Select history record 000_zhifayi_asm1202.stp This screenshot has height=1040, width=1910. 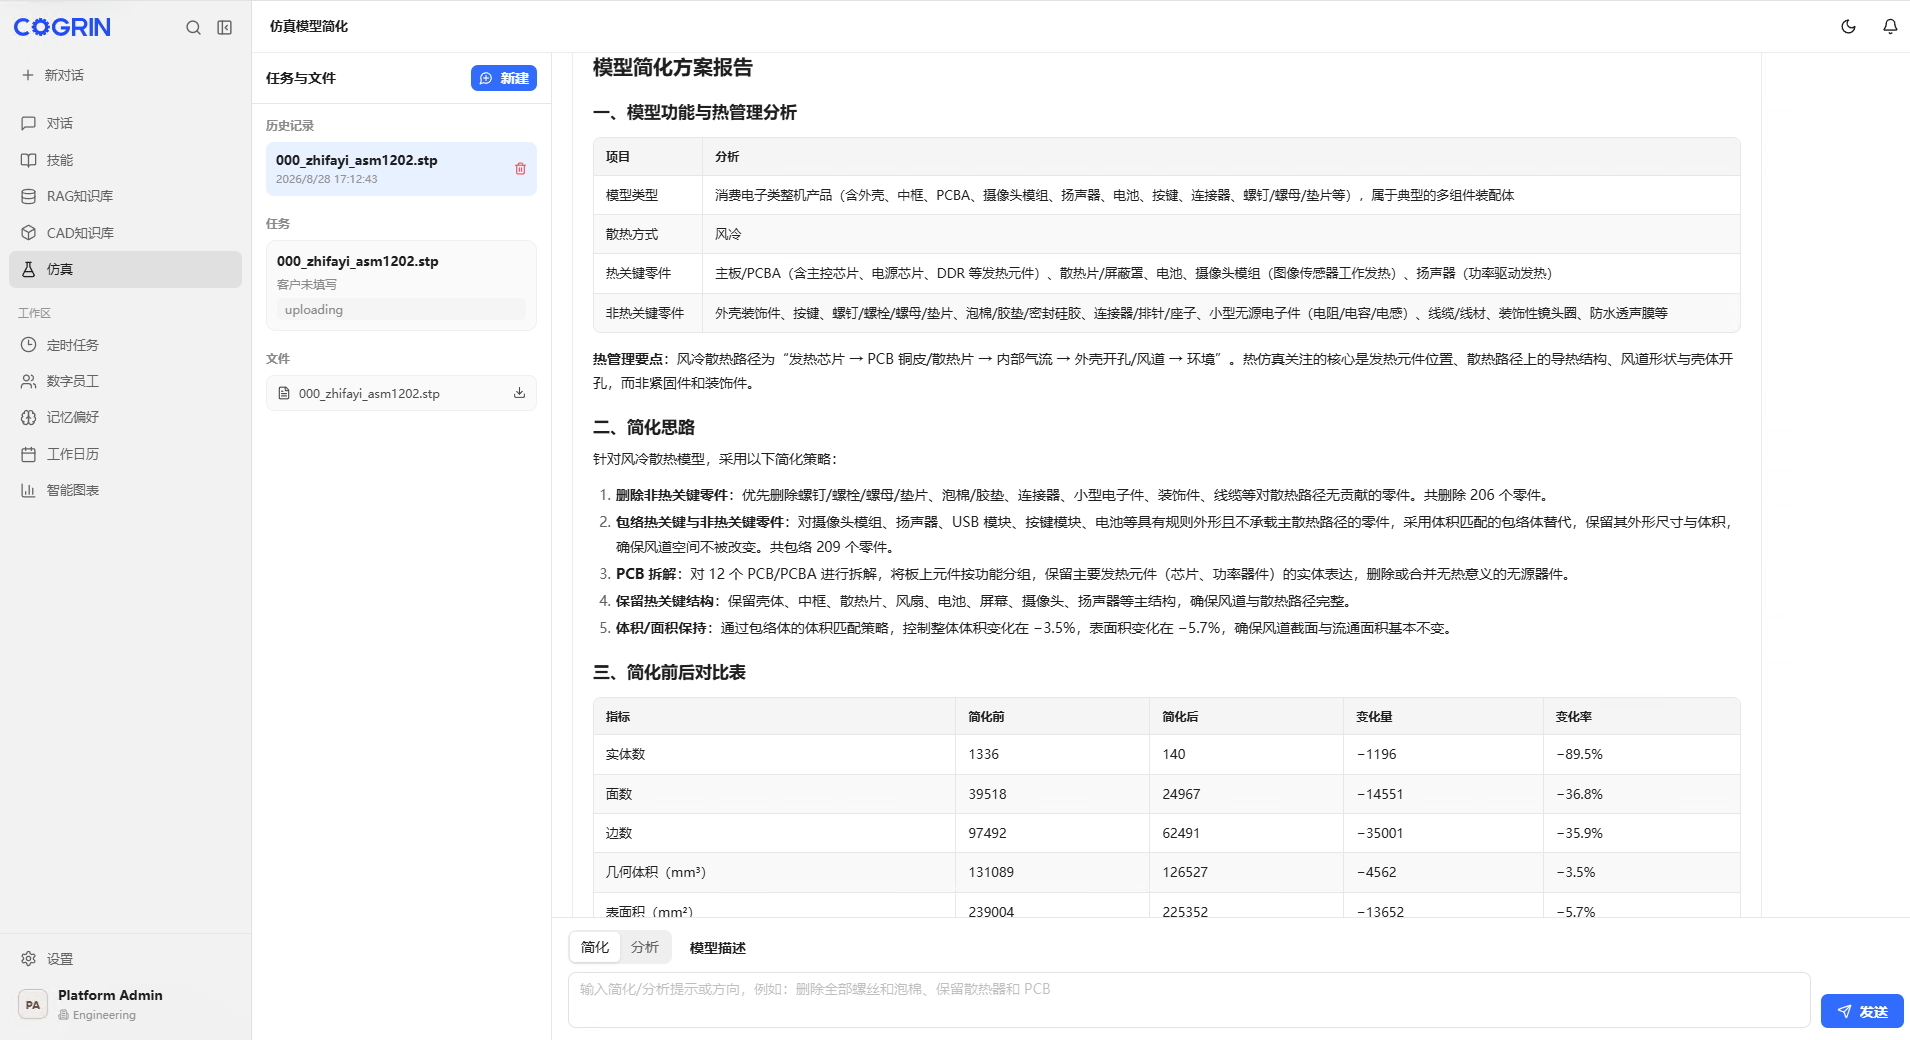[401, 169]
